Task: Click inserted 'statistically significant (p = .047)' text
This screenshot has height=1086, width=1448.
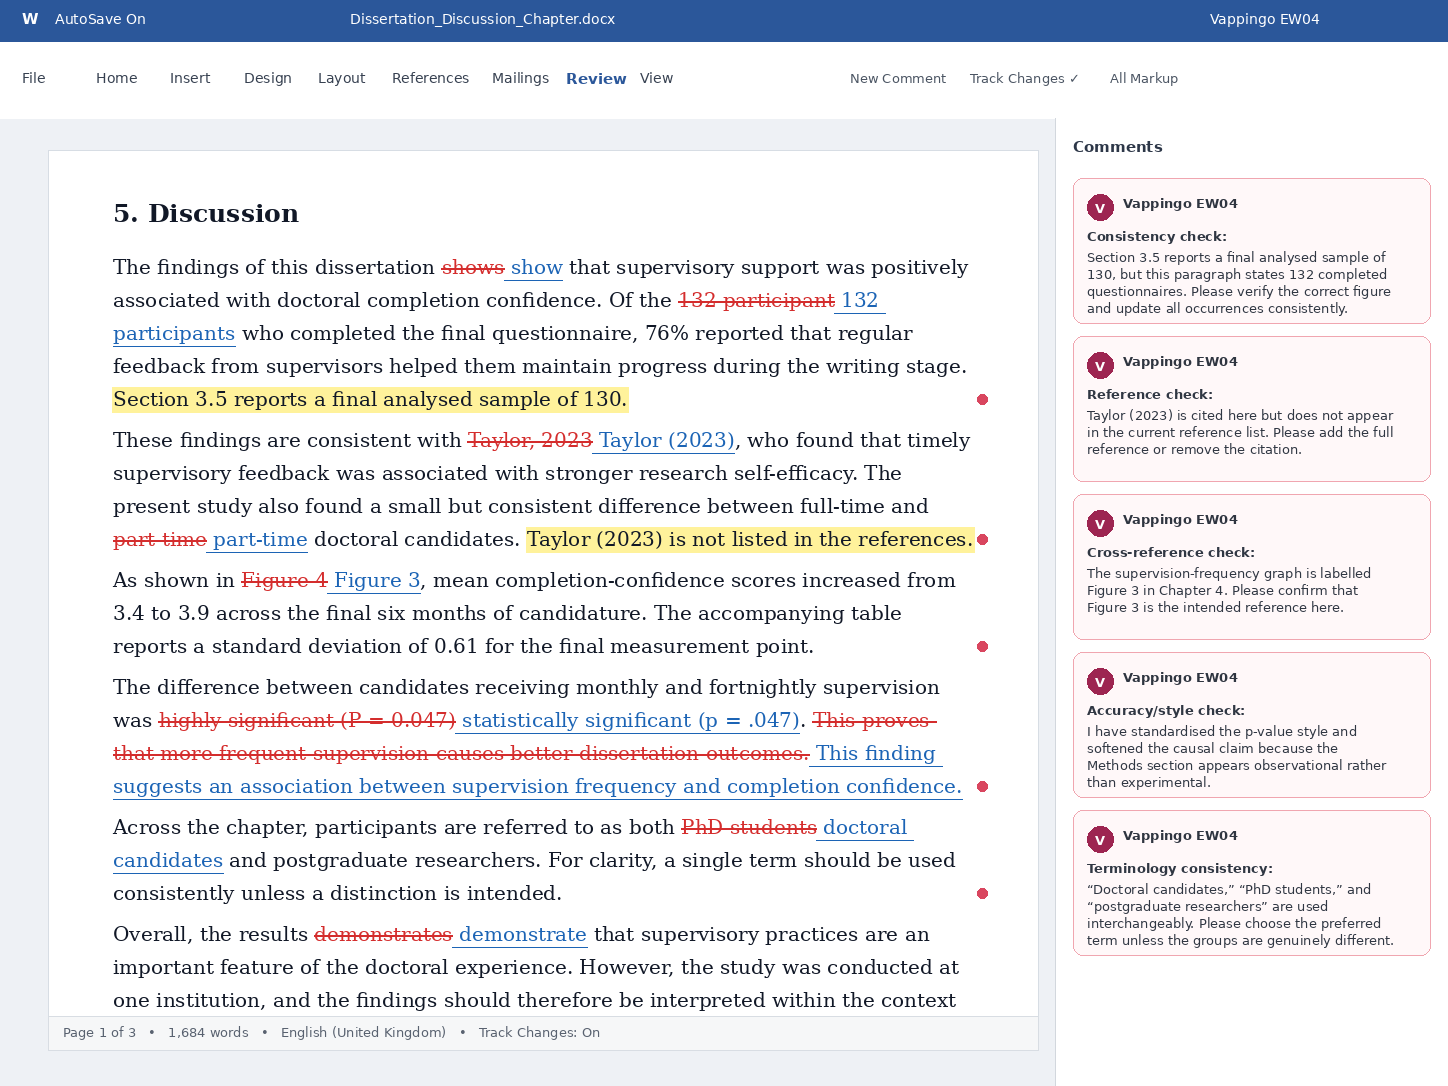Action: [630, 721]
